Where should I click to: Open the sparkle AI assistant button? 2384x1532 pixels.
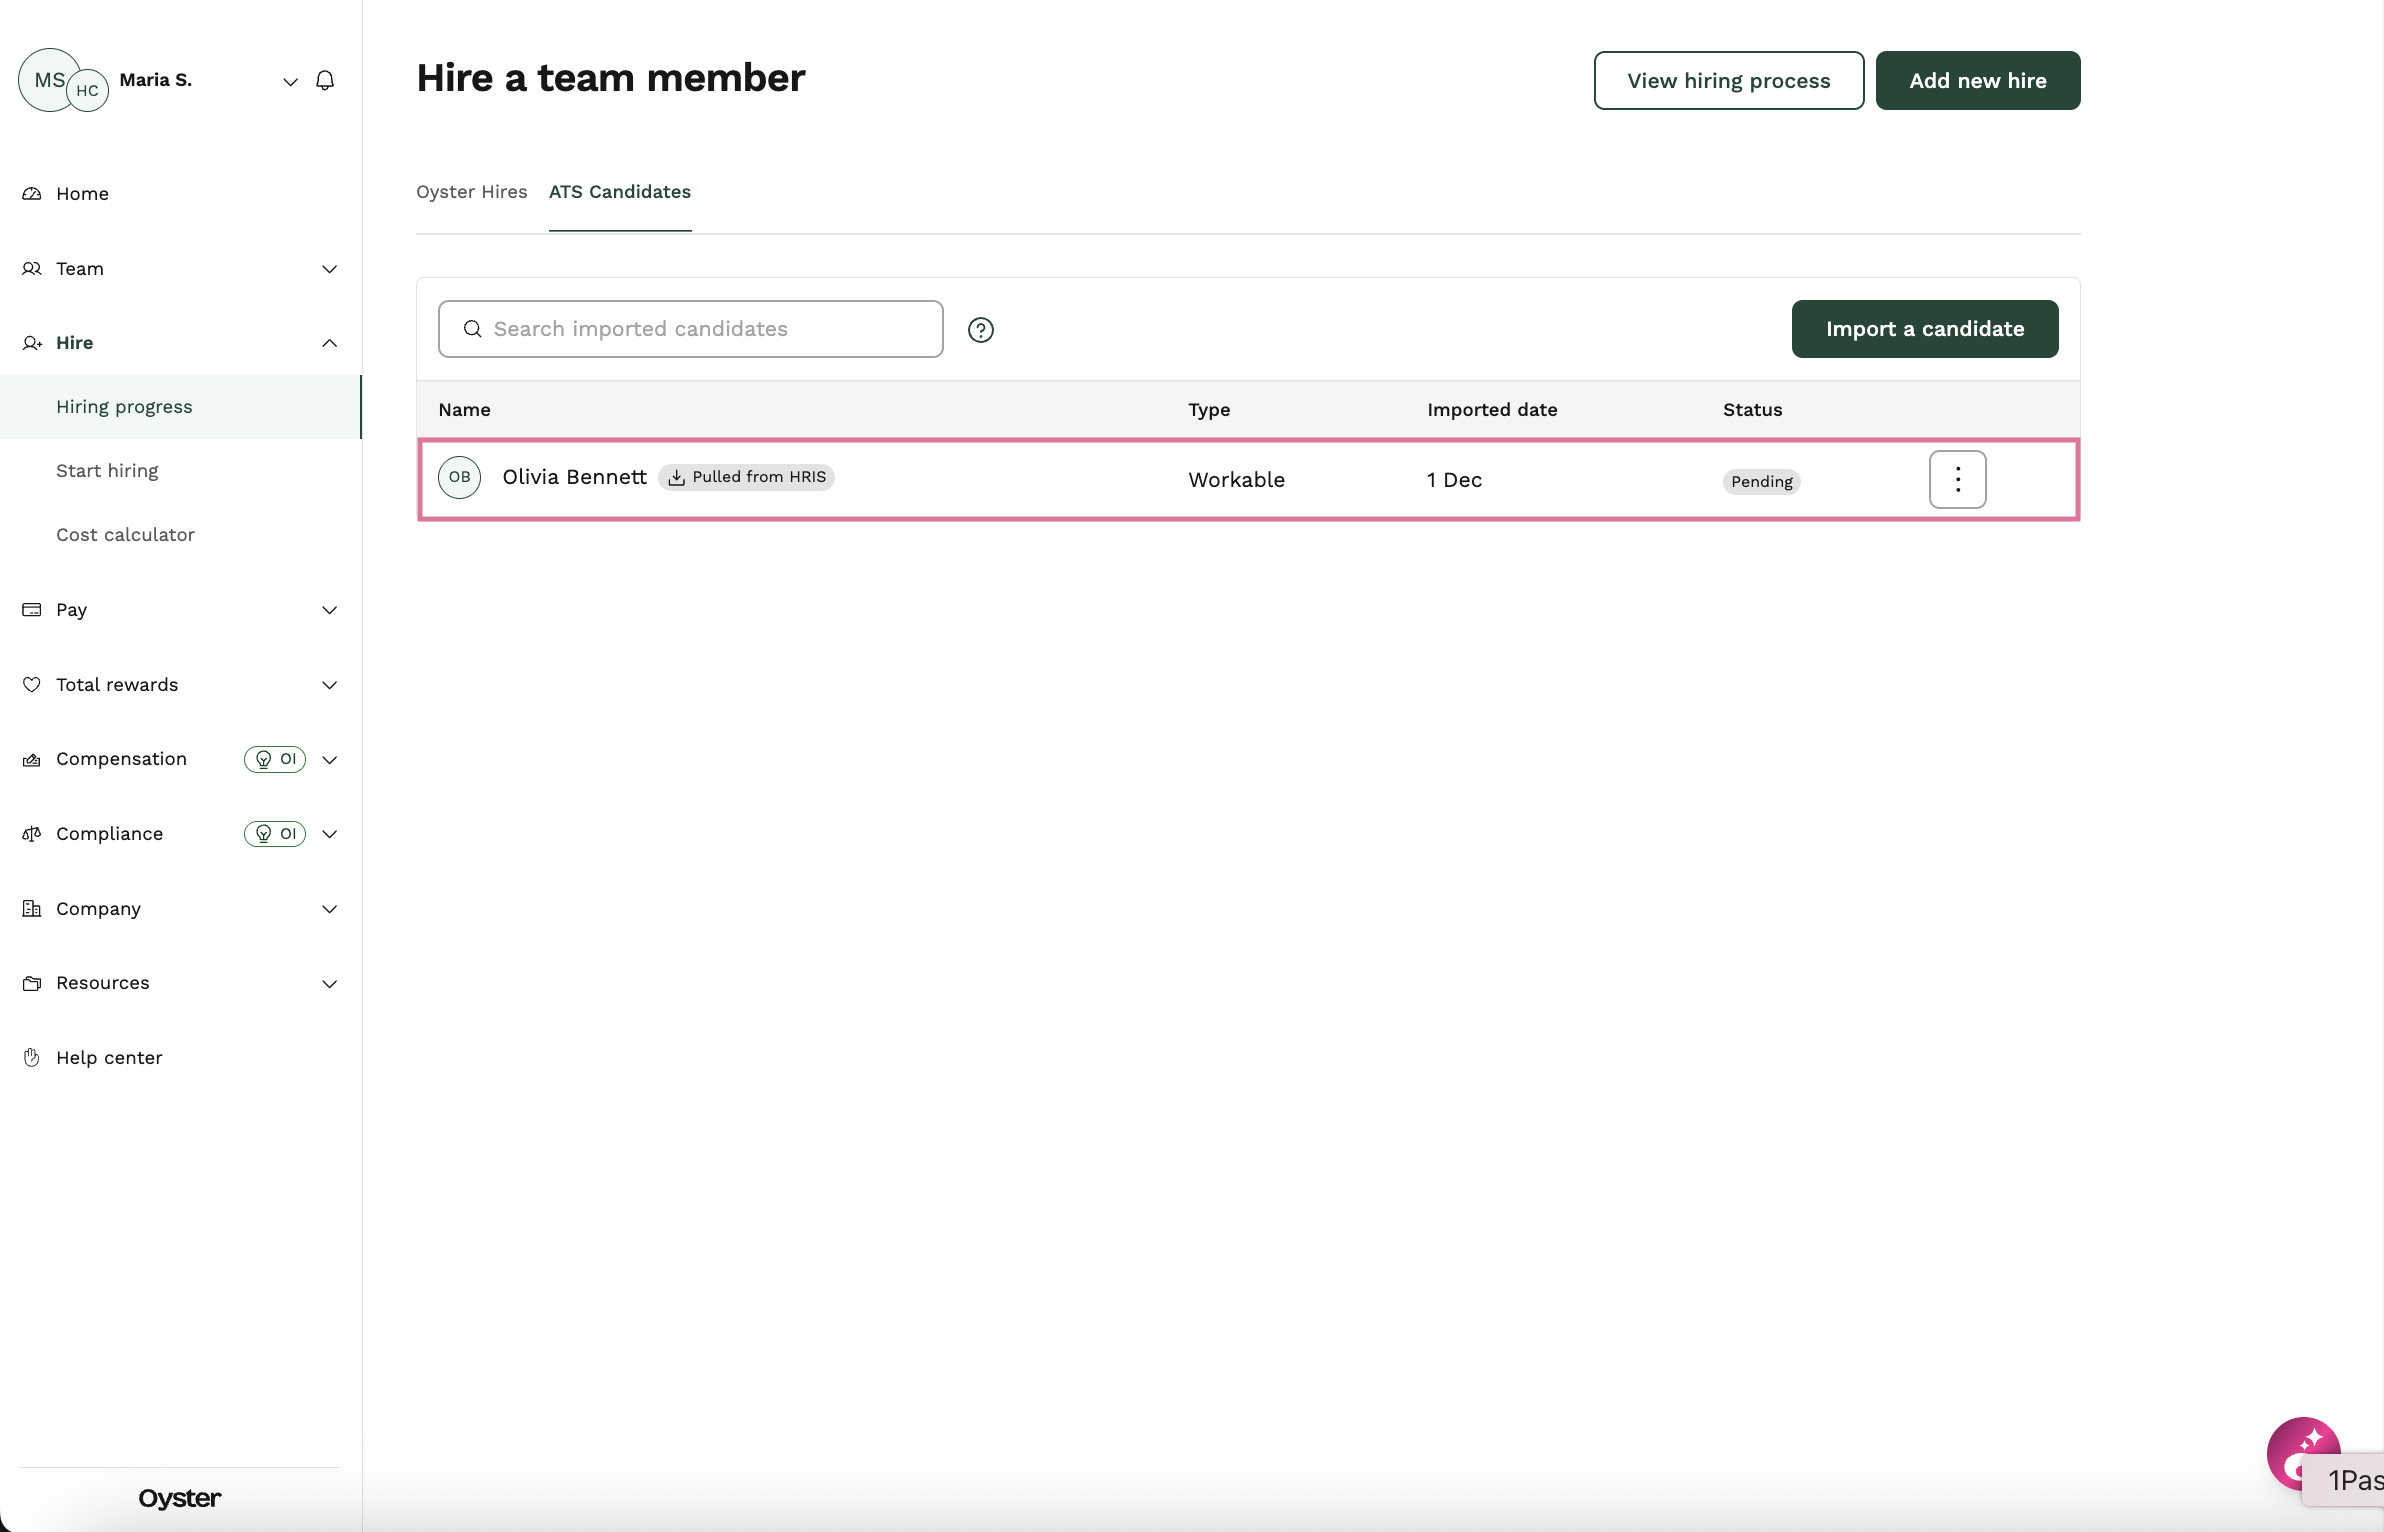[x=2302, y=1452]
